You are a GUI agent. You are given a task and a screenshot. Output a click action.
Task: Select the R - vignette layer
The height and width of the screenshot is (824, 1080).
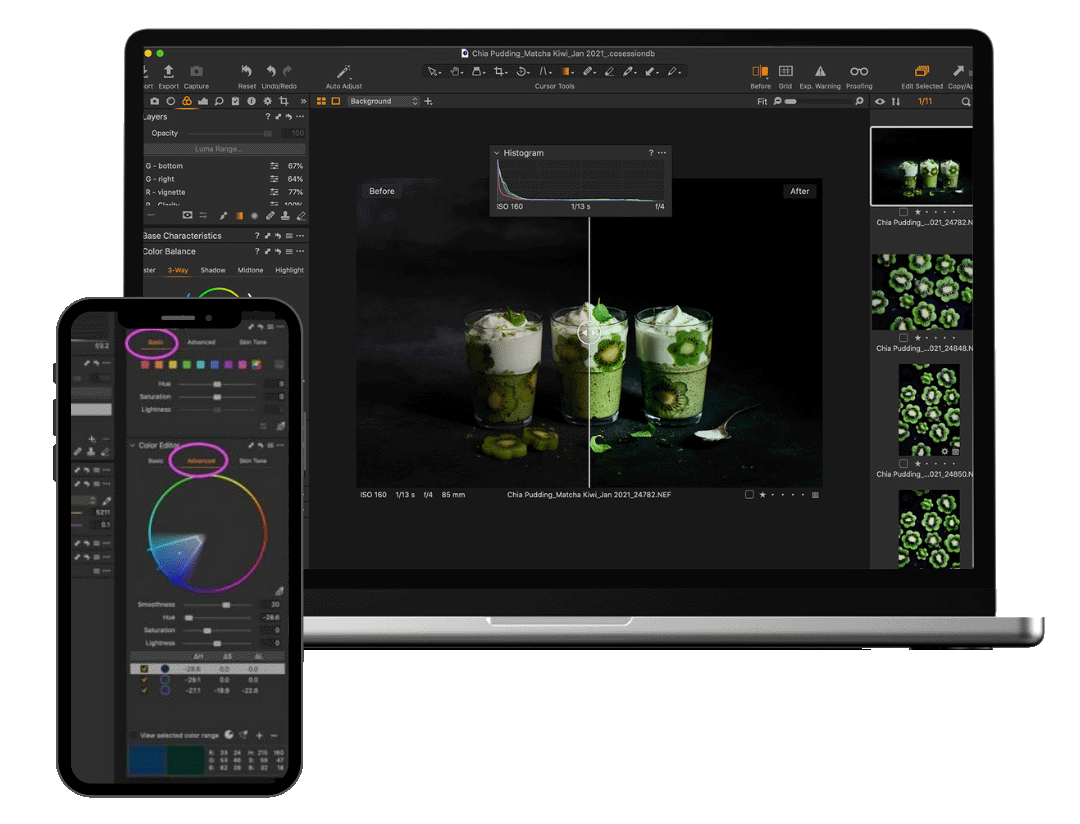pyautogui.click(x=225, y=192)
